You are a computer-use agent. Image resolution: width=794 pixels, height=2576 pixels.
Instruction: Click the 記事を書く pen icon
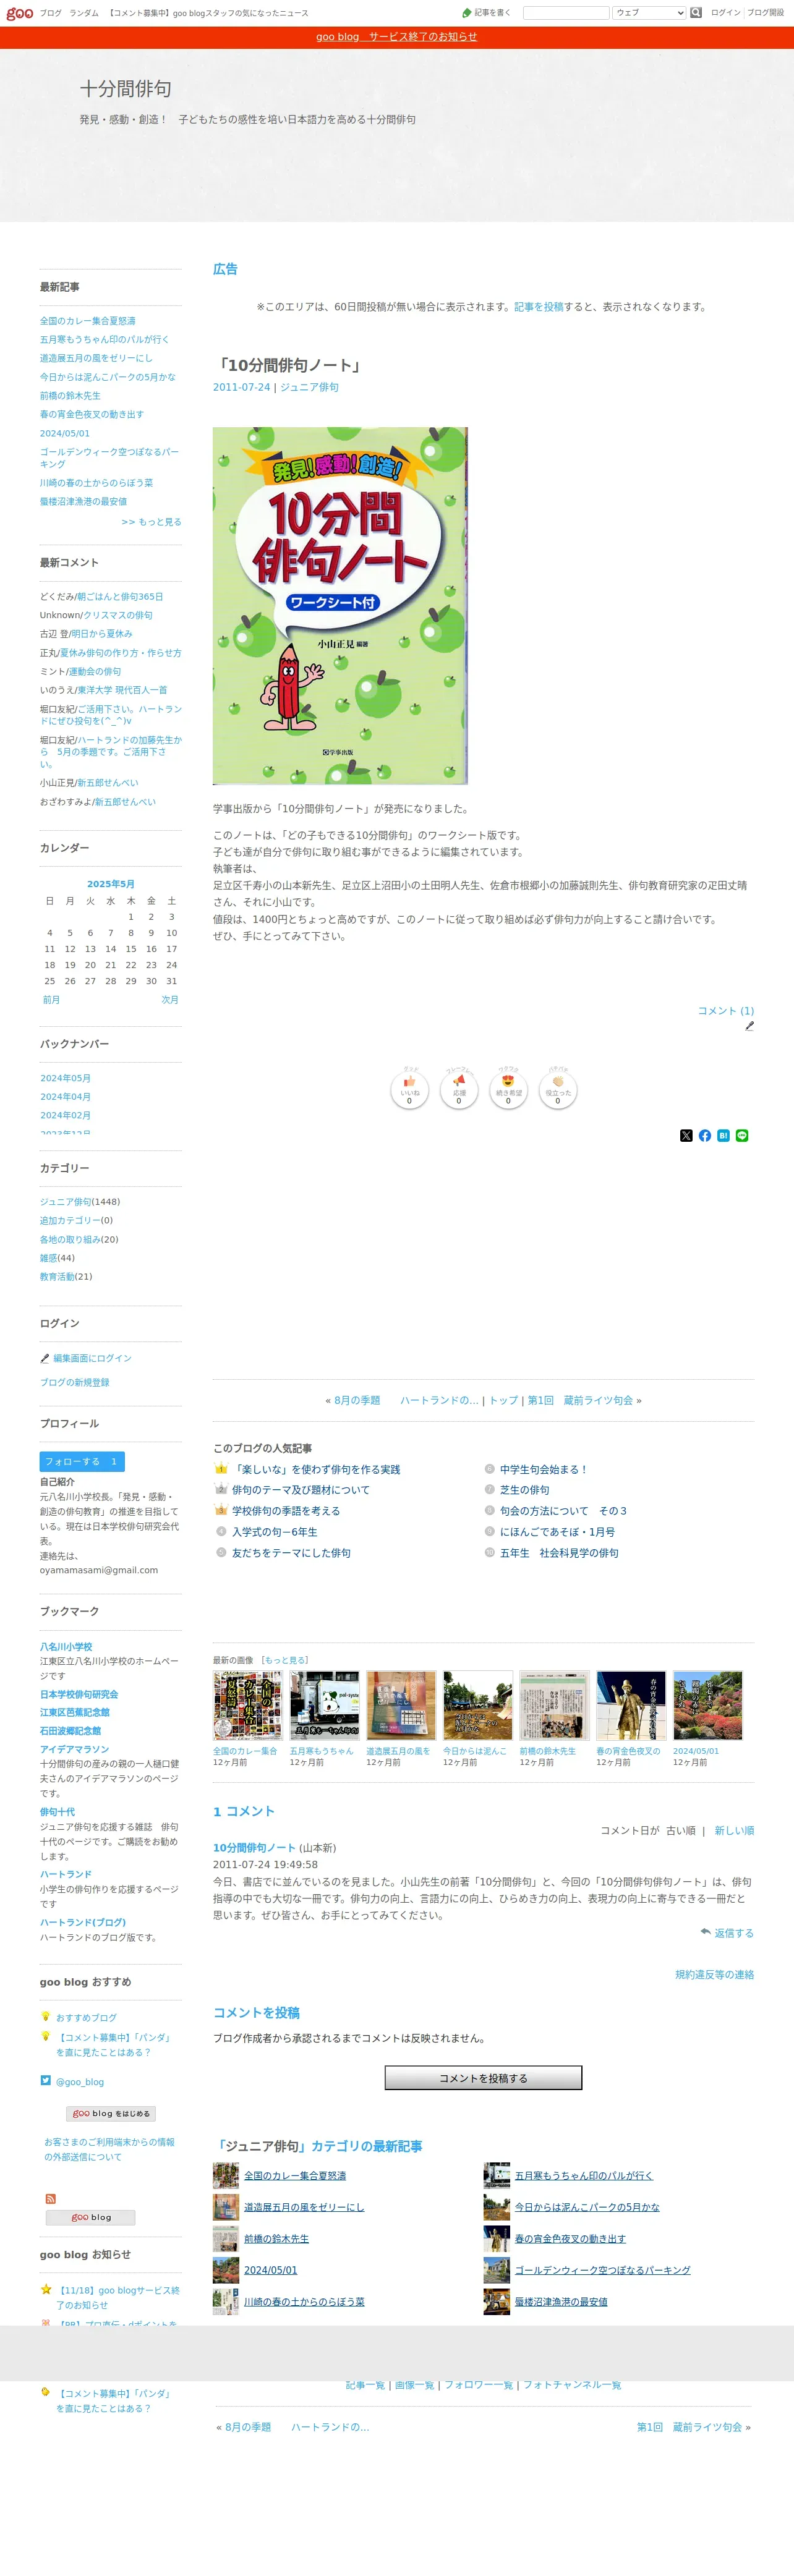tap(466, 13)
